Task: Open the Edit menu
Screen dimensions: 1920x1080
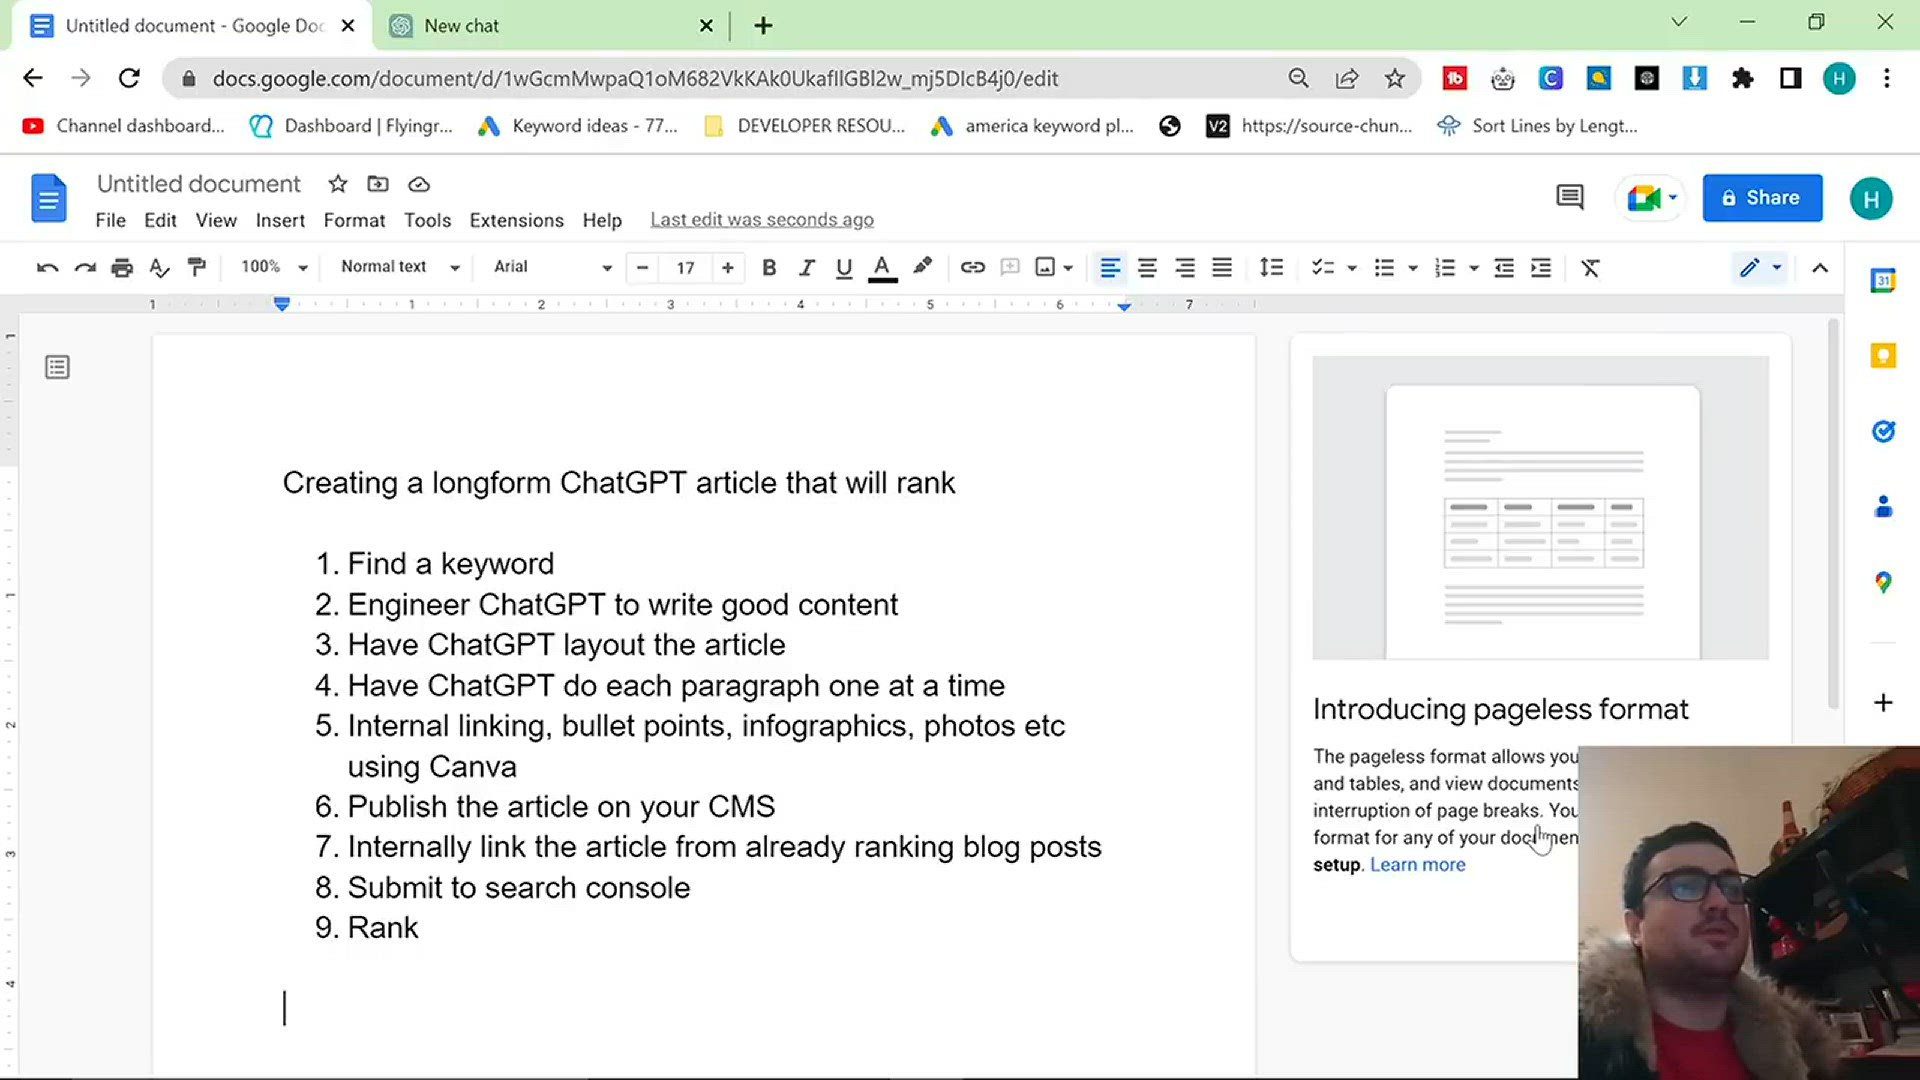Action: coord(160,220)
